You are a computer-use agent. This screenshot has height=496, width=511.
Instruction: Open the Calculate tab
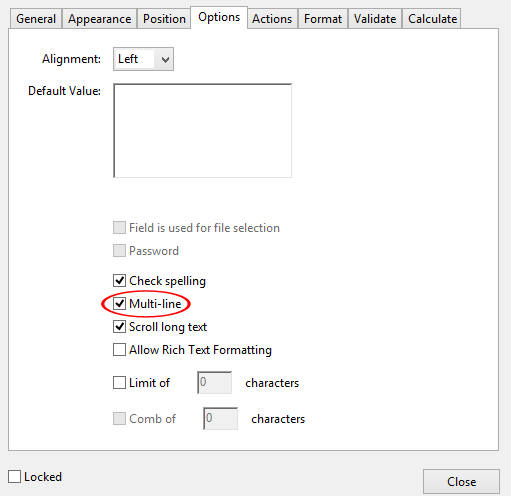pos(432,19)
